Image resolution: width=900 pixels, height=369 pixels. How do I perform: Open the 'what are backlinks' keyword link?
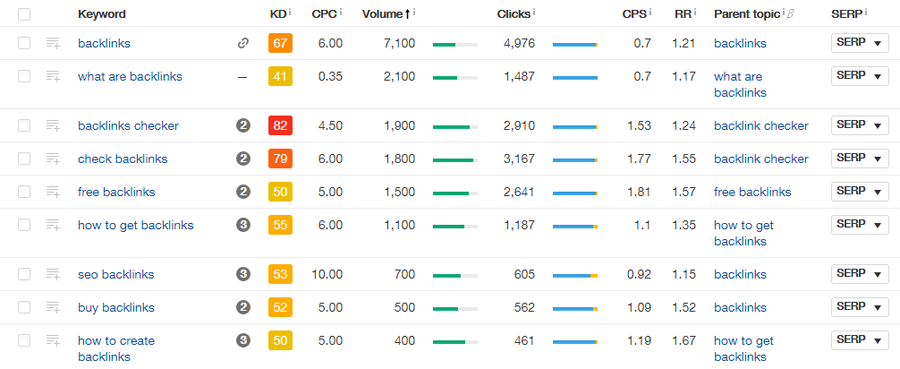(x=130, y=76)
